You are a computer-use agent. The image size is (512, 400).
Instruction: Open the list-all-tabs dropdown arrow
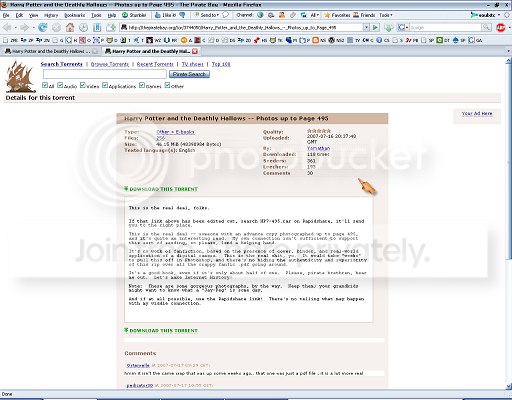coord(508,51)
